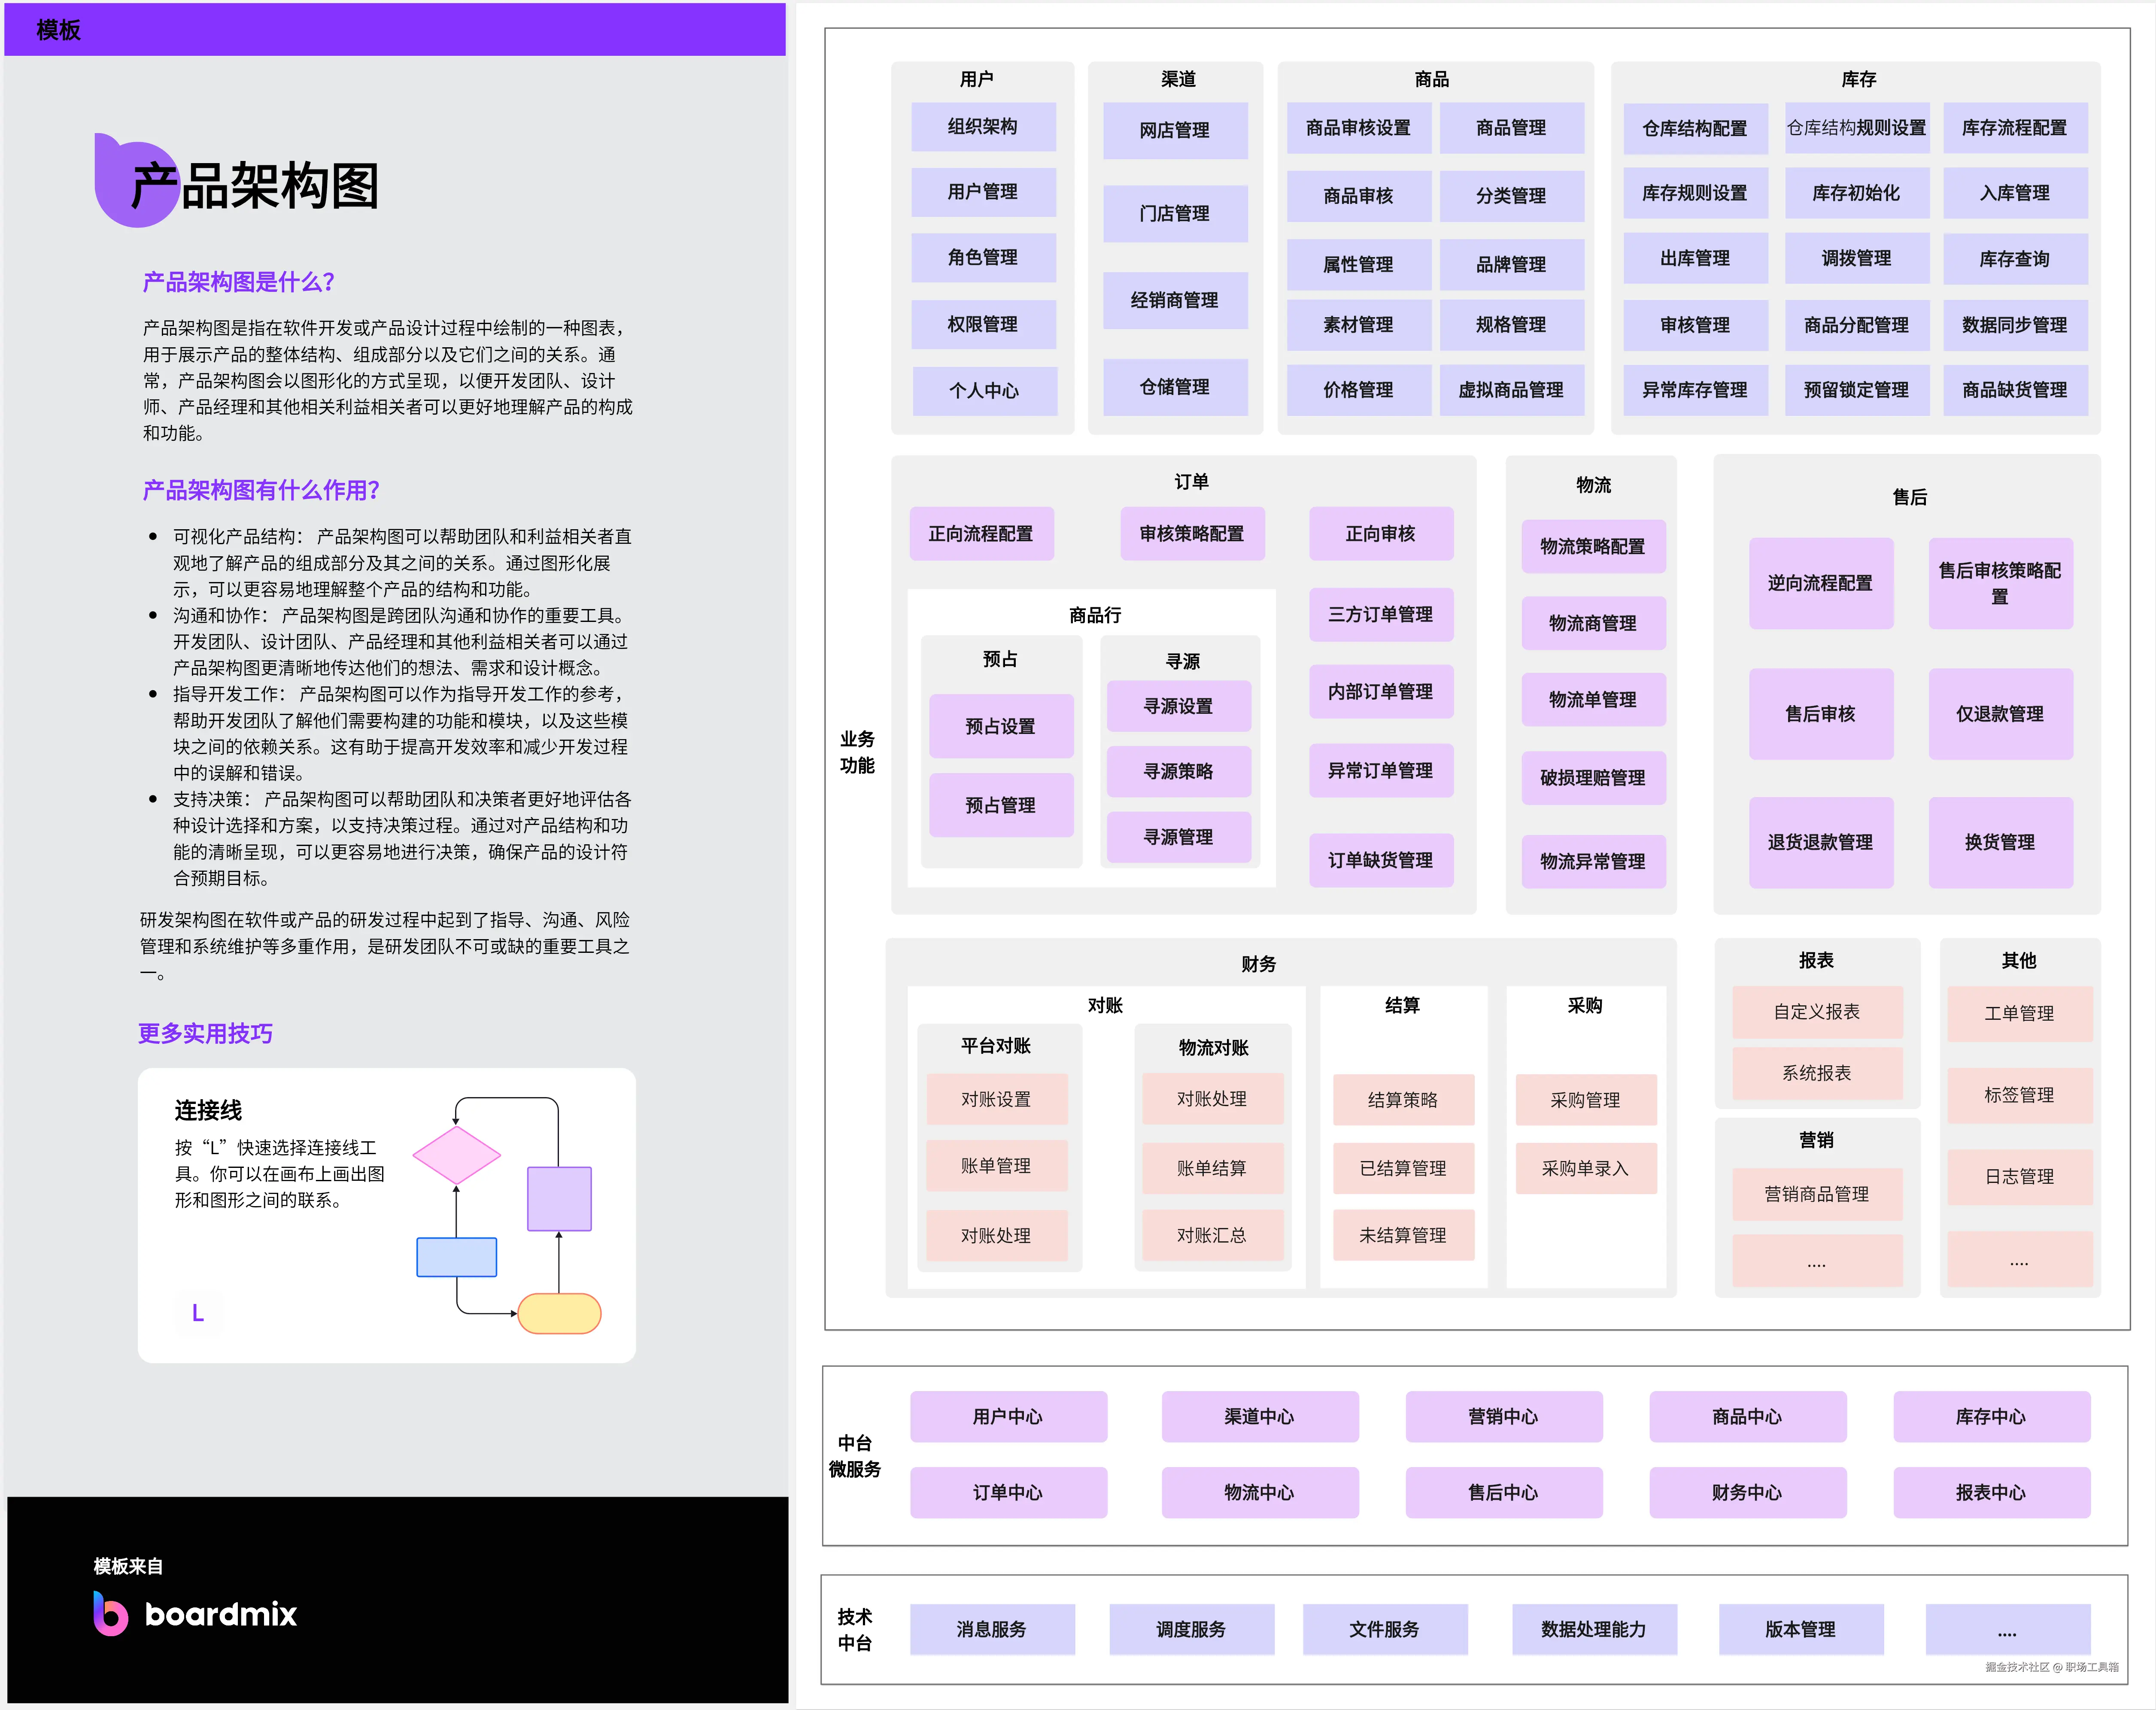The height and width of the screenshot is (1710, 2156).
Task: Select the 对账设置 box under 平台对账
Action: click(996, 1099)
